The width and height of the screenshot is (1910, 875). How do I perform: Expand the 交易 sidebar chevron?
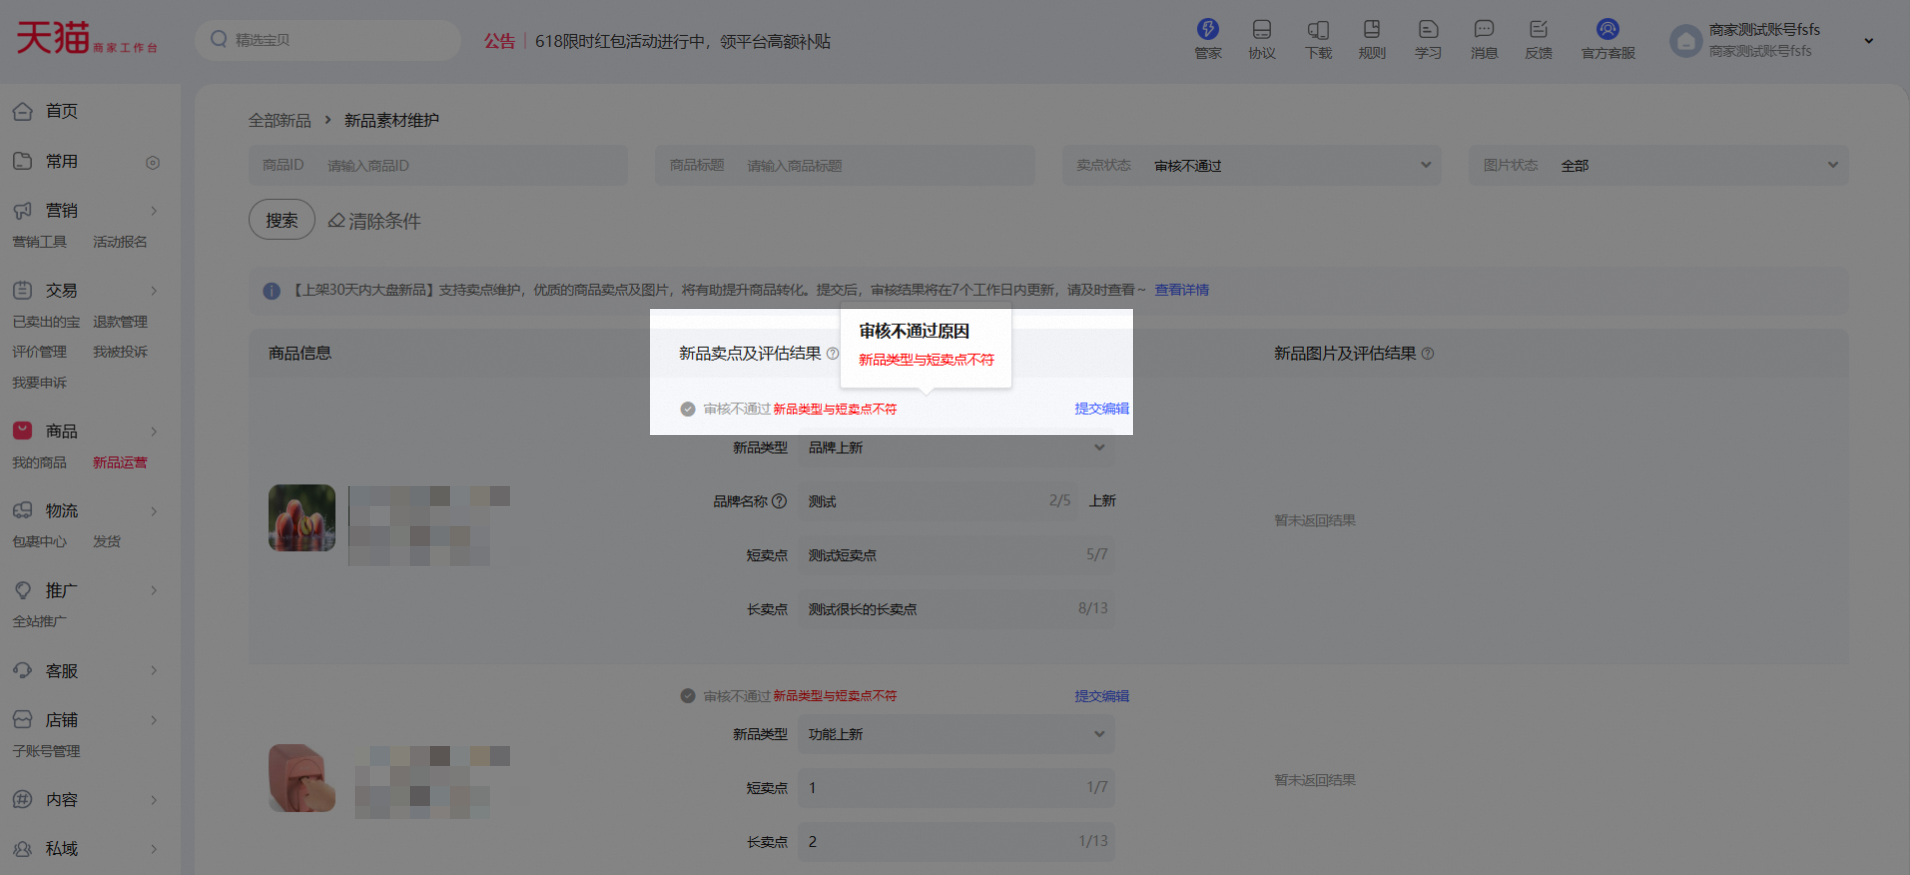click(154, 290)
